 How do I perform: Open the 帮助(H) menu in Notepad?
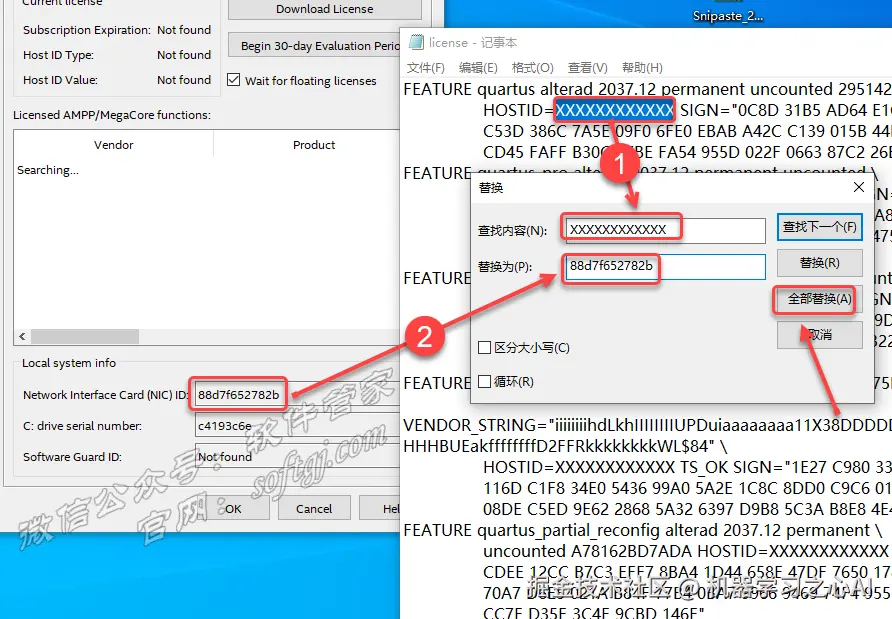click(642, 68)
